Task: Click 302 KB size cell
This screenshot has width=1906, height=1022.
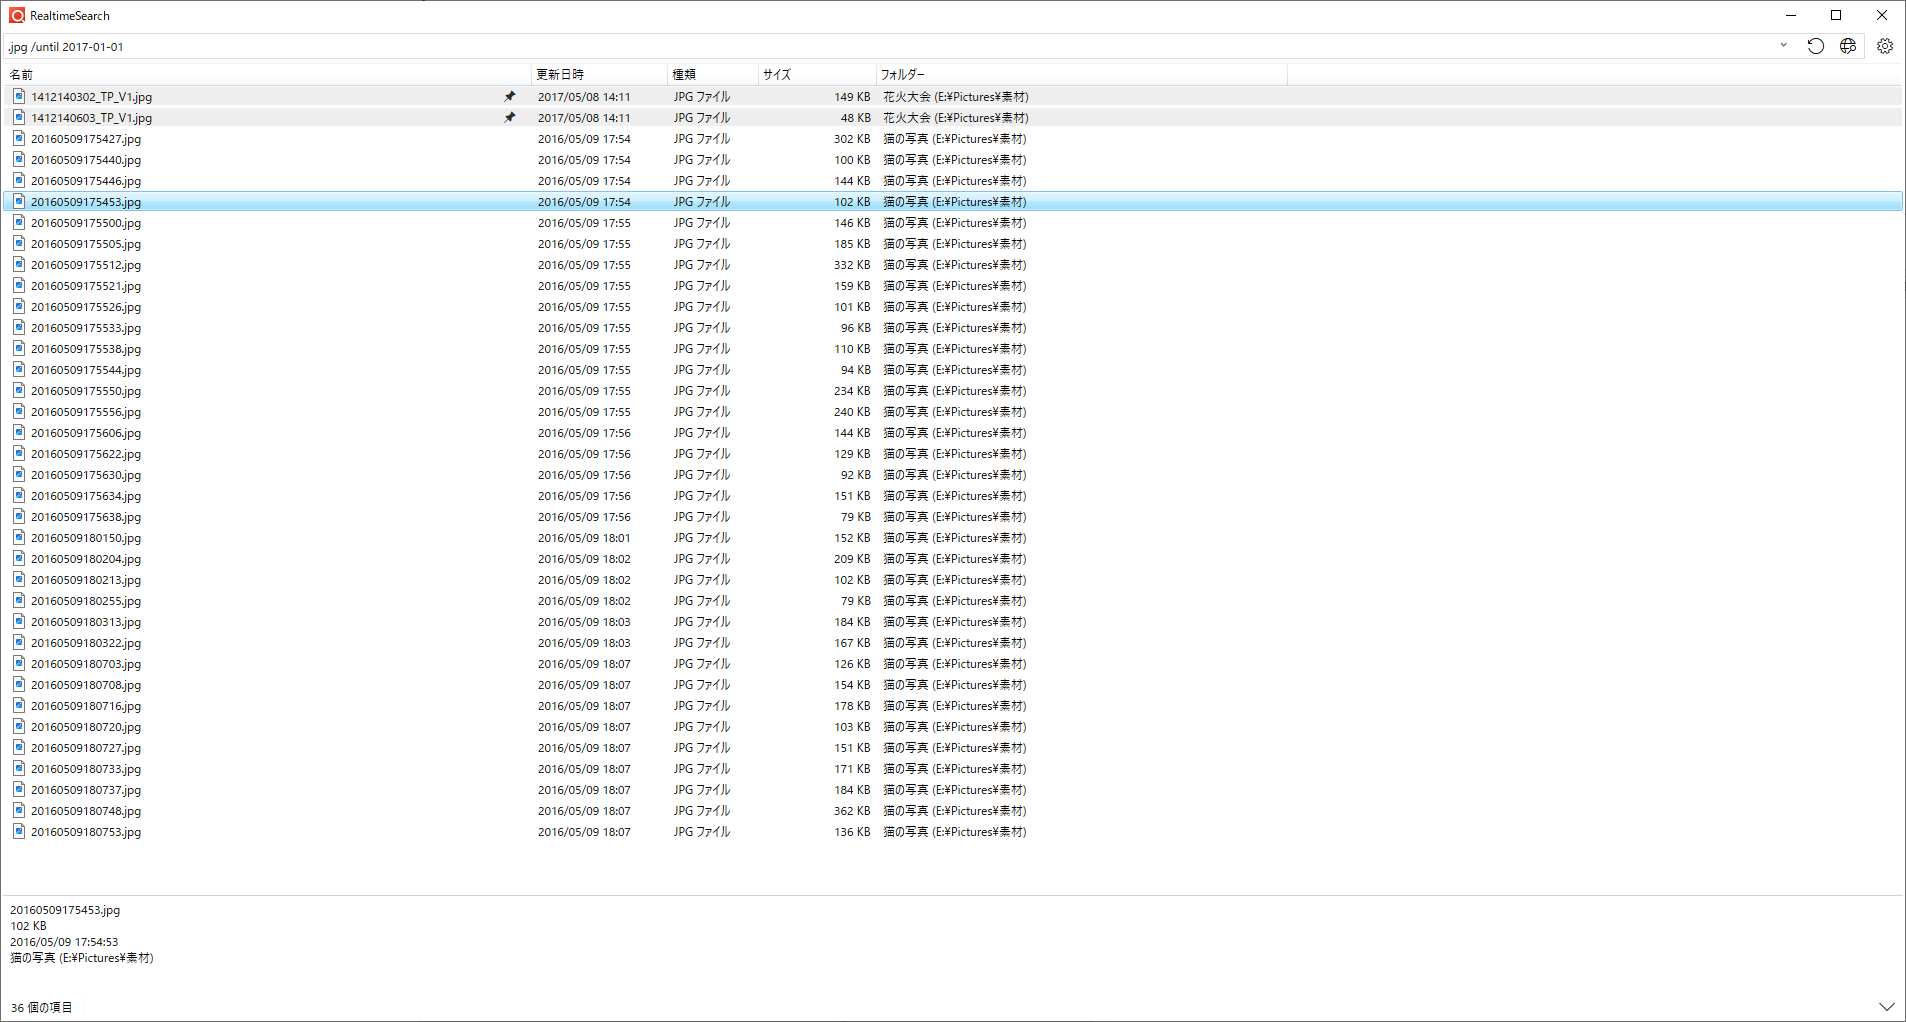Action: click(x=852, y=139)
